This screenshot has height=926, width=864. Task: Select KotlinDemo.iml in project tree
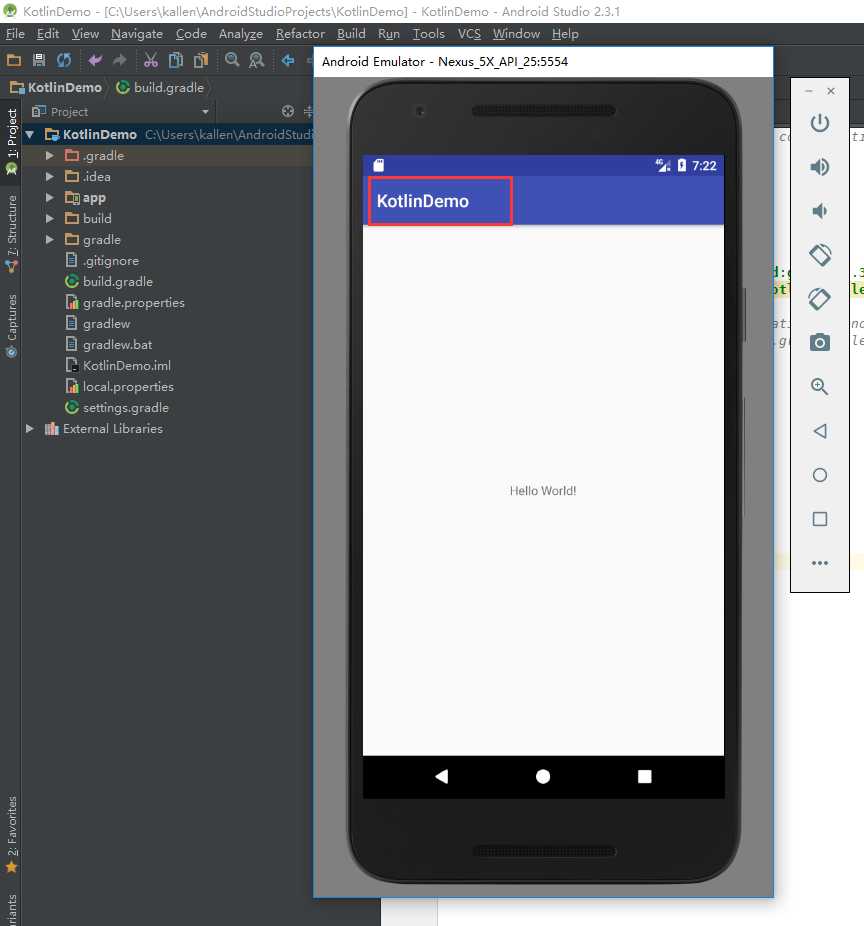[x=126, y=366]
